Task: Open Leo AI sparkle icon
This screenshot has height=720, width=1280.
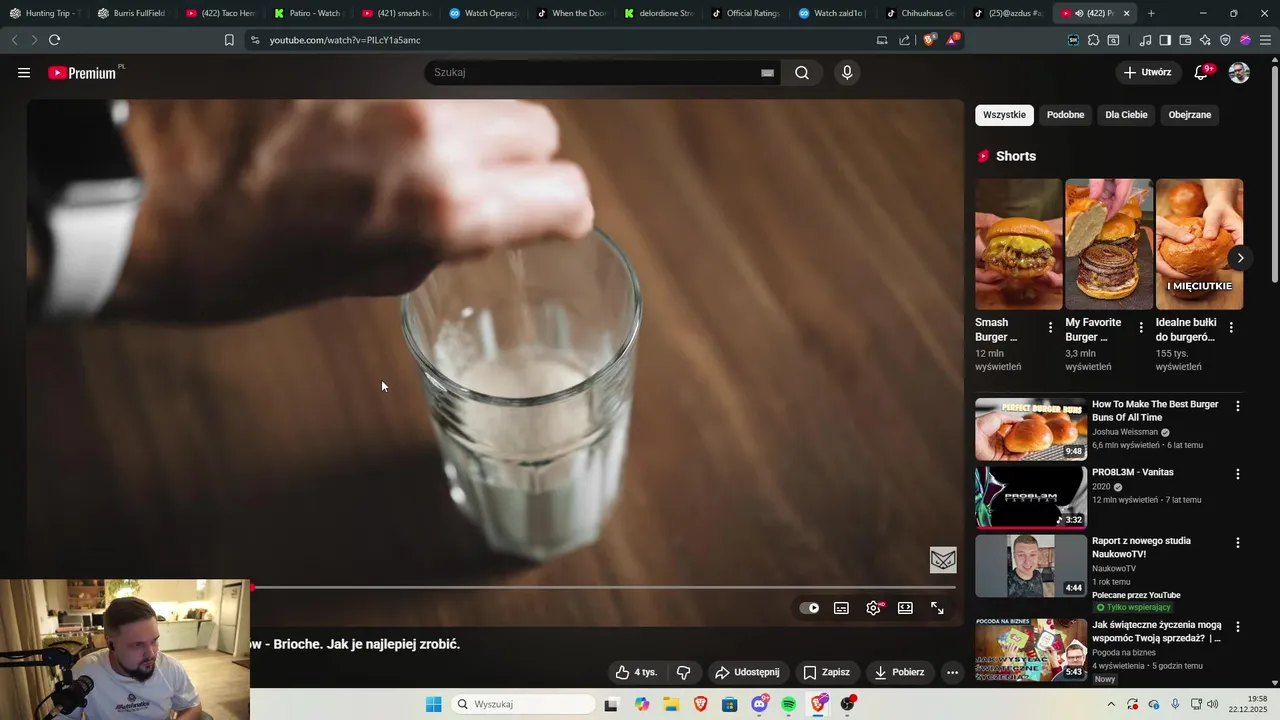Action: click(x=1205, y=40)
